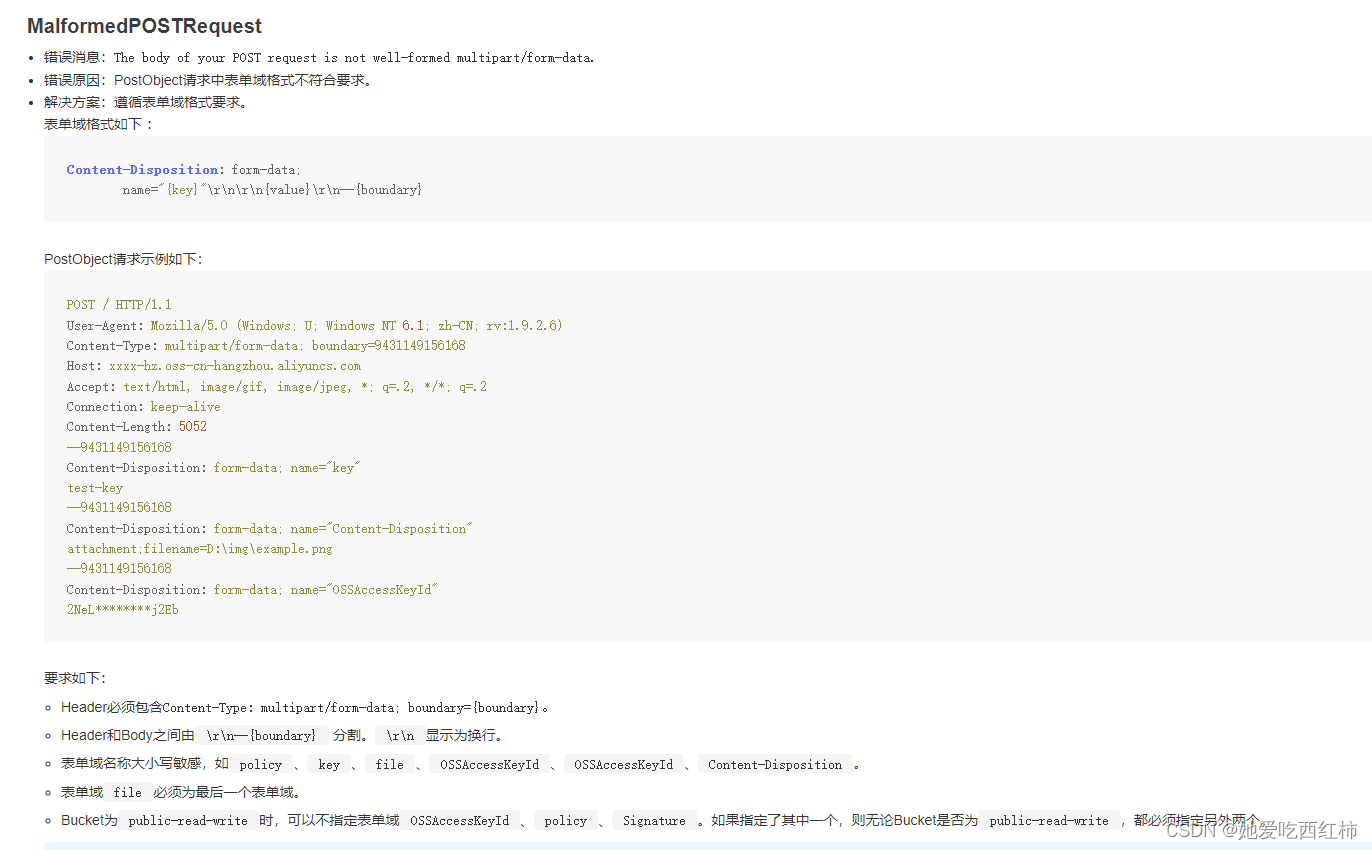The height and width of the screenshot is (850, 1372).
Task: Click the 'file' chip in '必须为最后一个表单域' line
Action: 128,792
